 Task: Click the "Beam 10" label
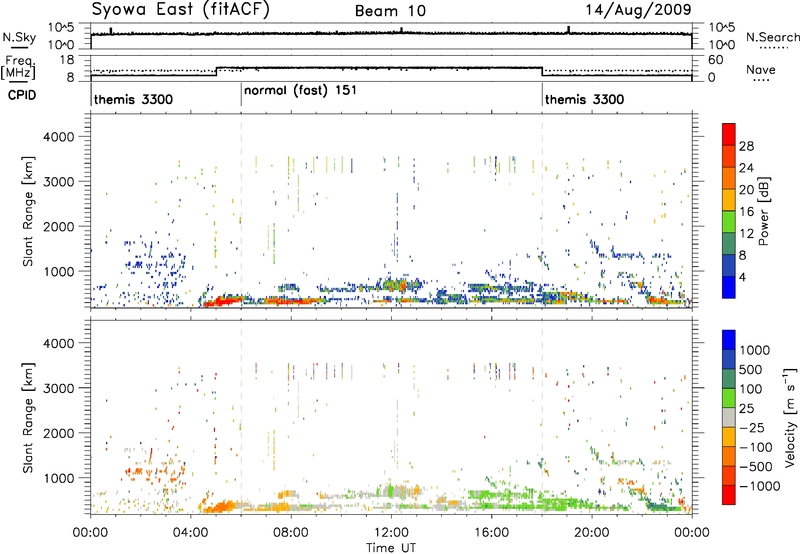click(390, 11)
